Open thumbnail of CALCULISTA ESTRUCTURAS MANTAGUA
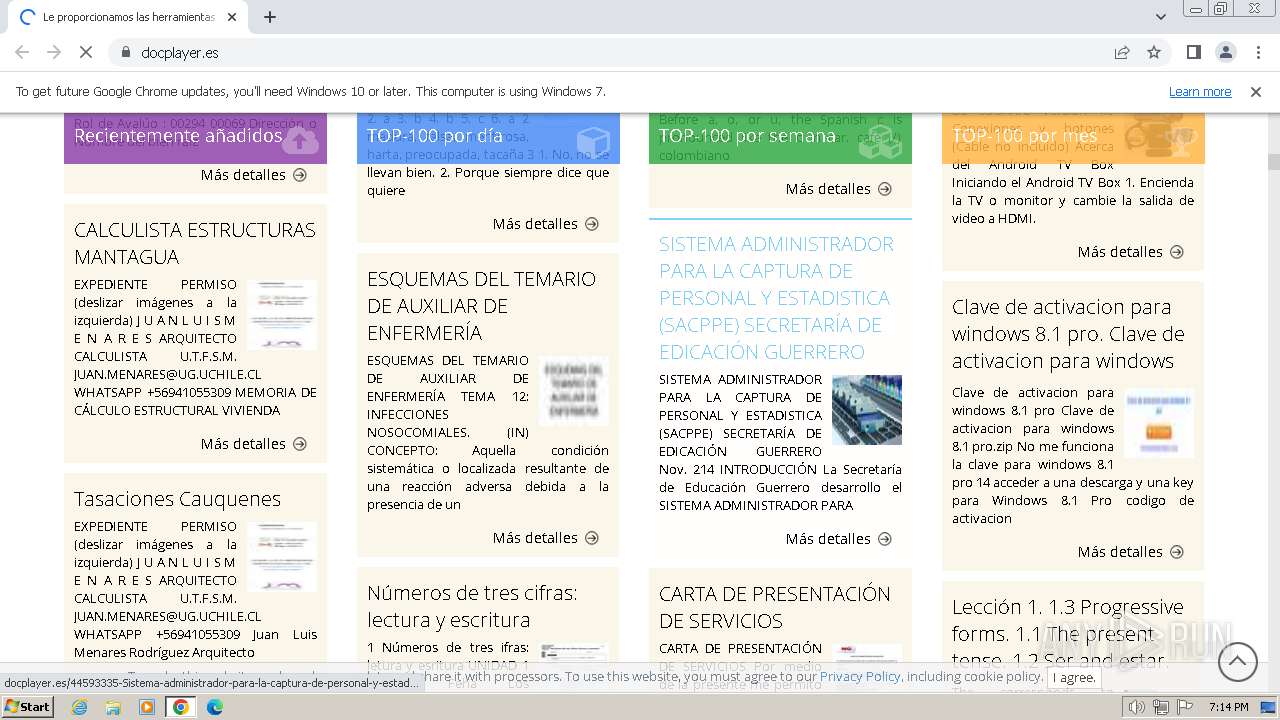Image resolution: width=1280 pixels, height=720 pixels. (282, 314)
